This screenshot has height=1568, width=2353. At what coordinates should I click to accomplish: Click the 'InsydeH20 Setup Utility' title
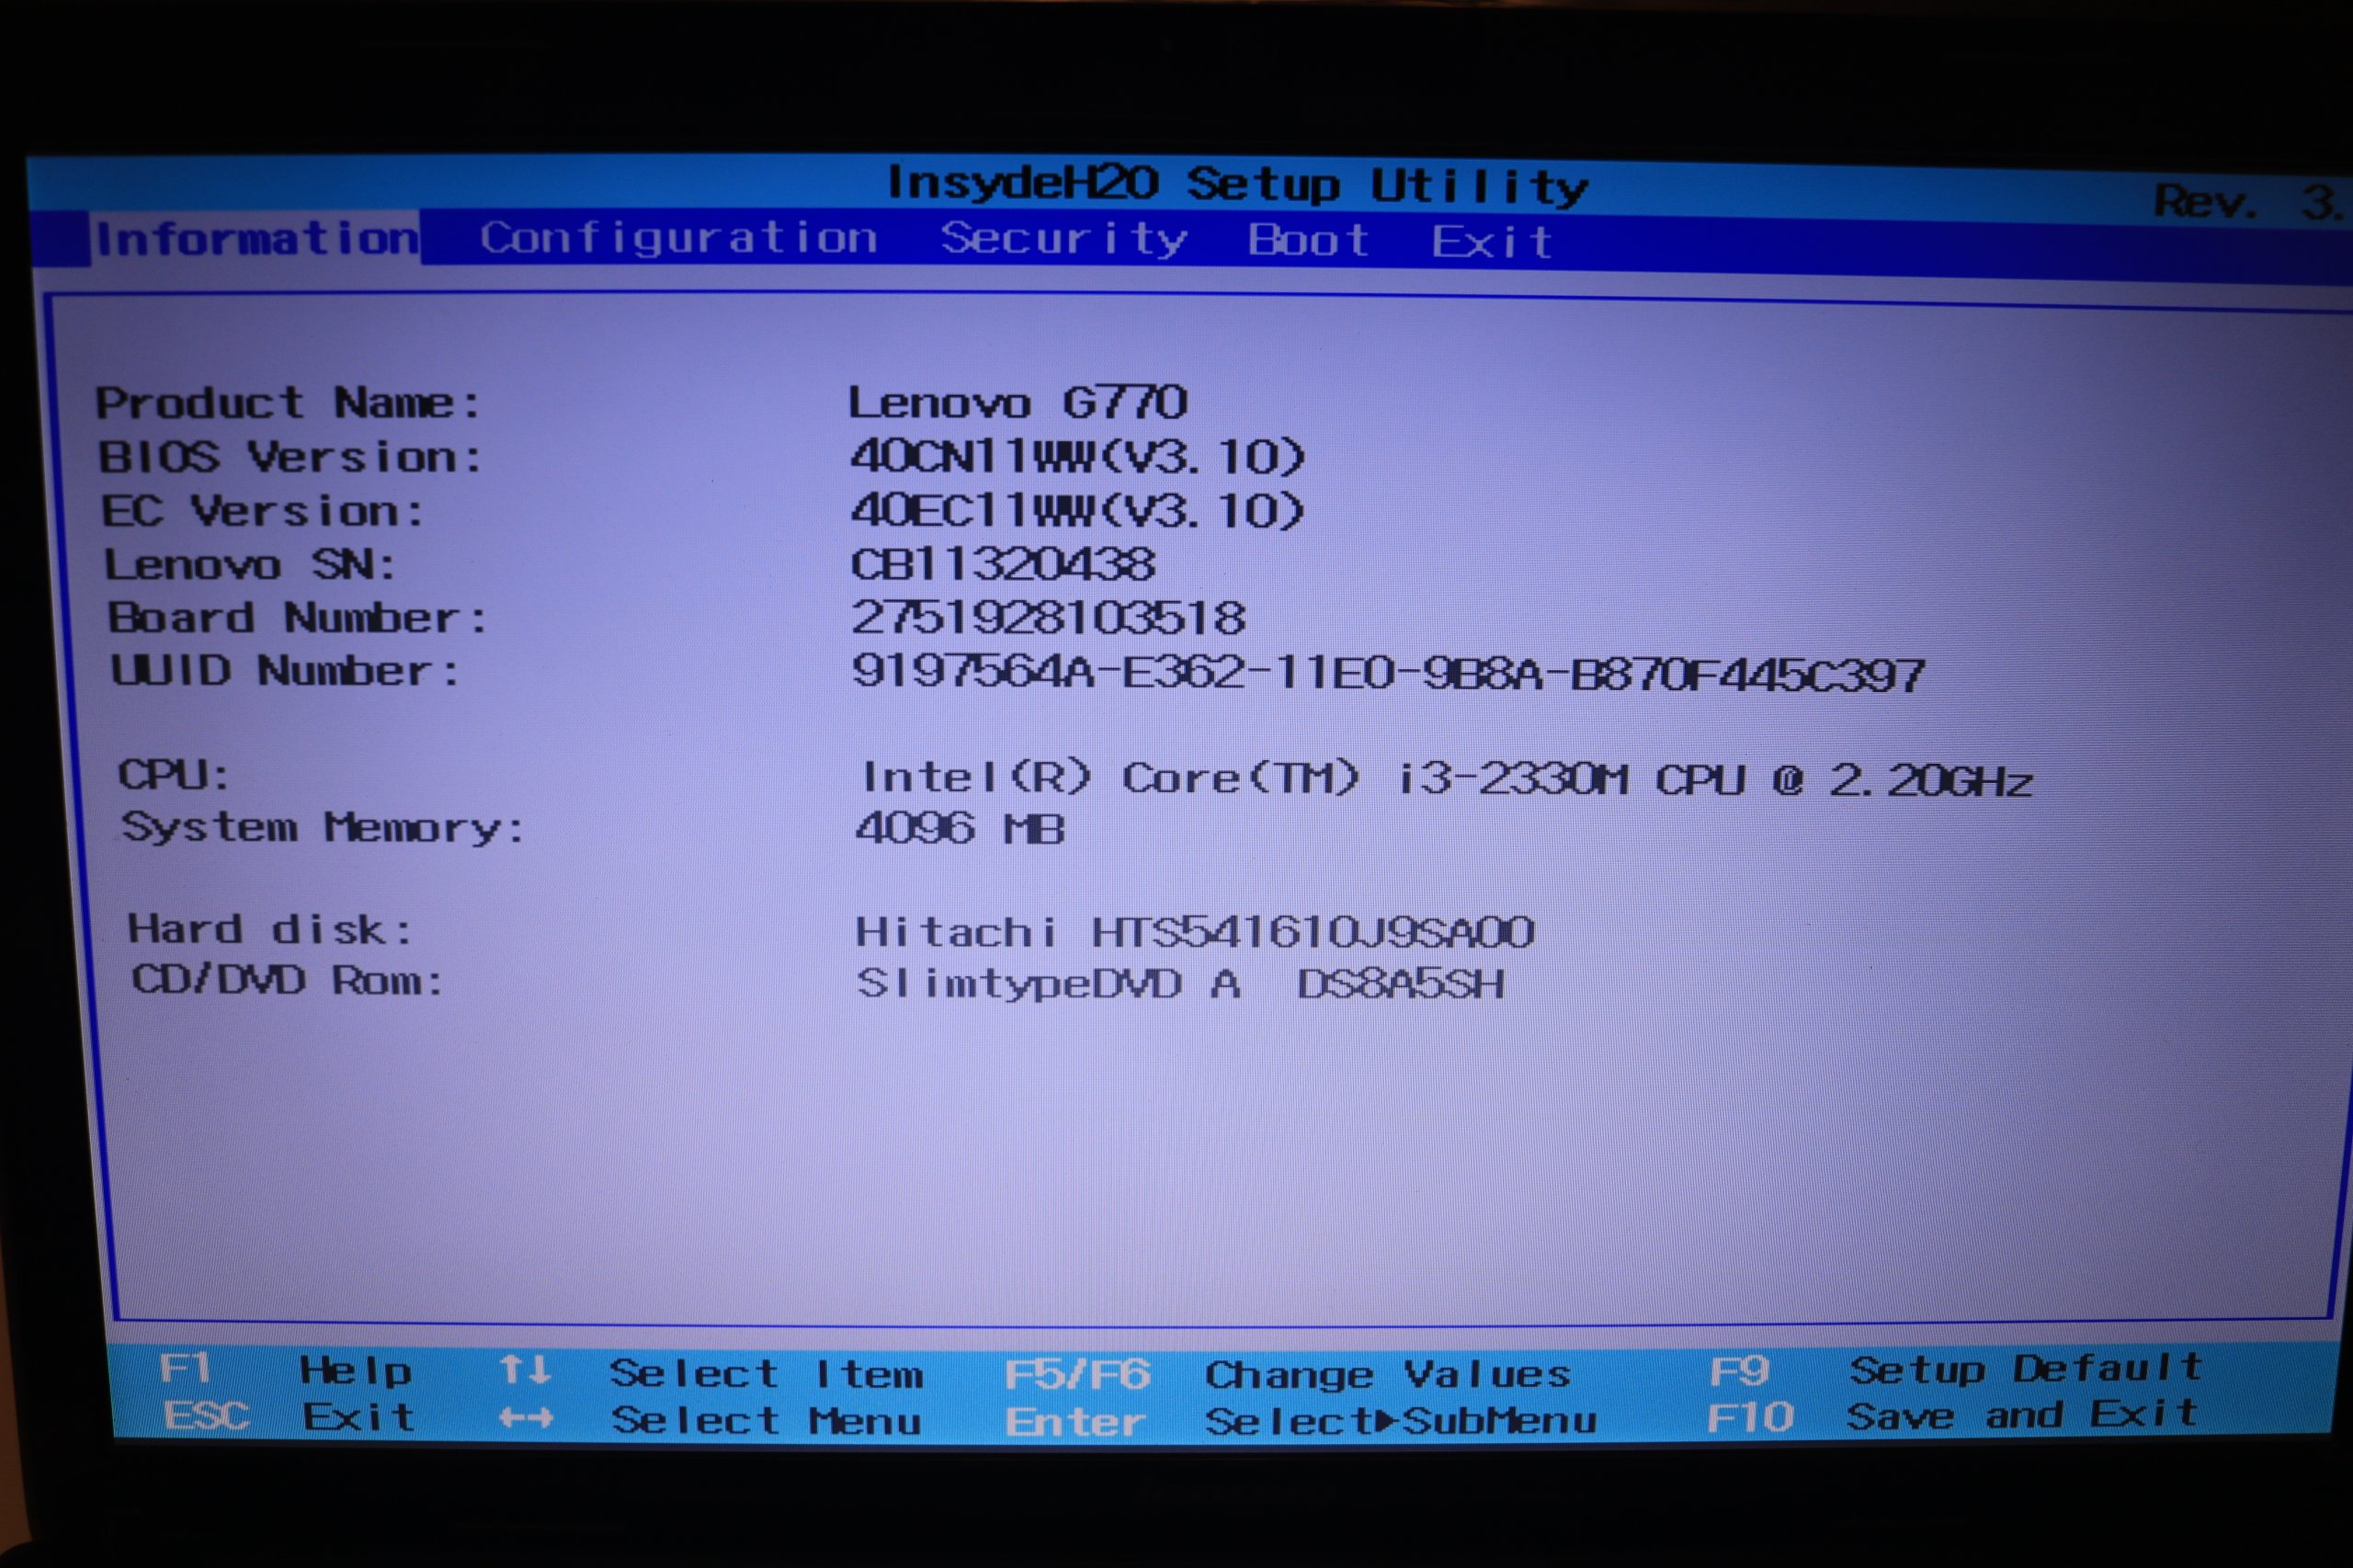1237,186
